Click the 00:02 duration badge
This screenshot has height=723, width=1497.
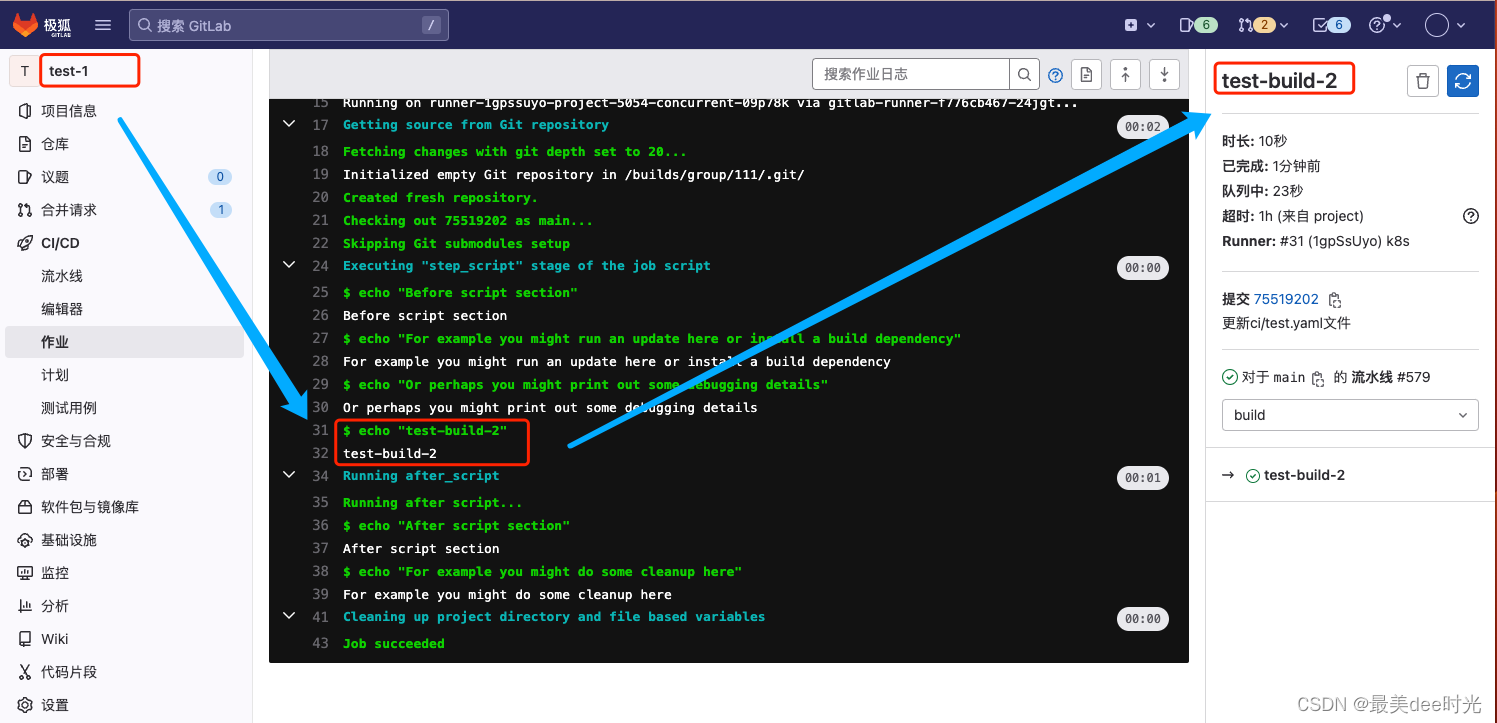point(1142,127)
